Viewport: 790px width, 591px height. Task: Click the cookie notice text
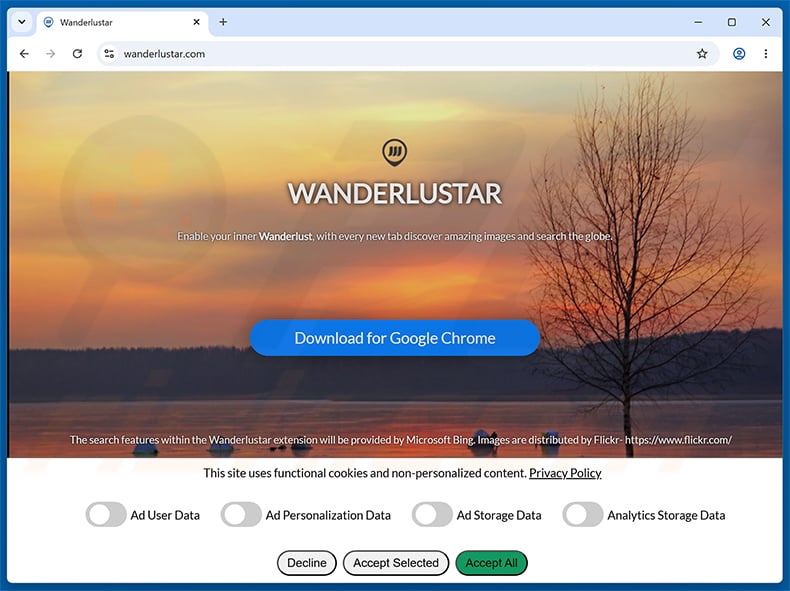365,473
